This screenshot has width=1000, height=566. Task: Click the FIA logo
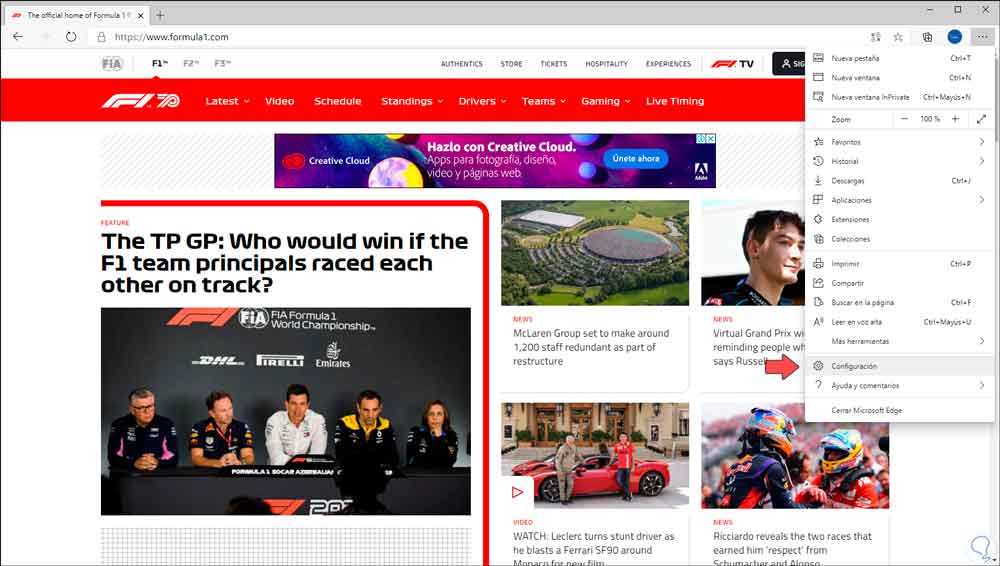[x=112, y=64]
